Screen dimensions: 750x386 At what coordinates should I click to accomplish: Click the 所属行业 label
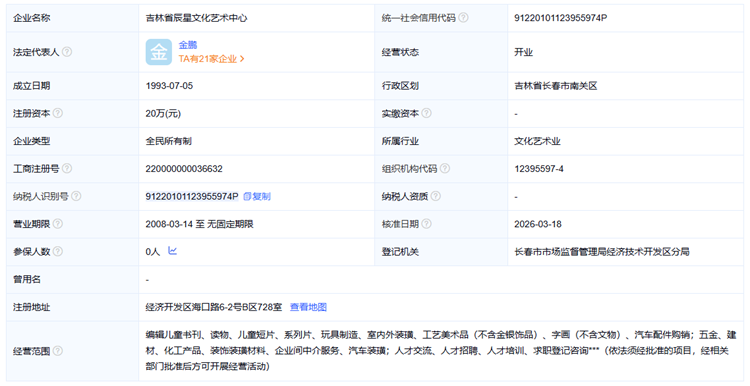[x=400, y=141]
